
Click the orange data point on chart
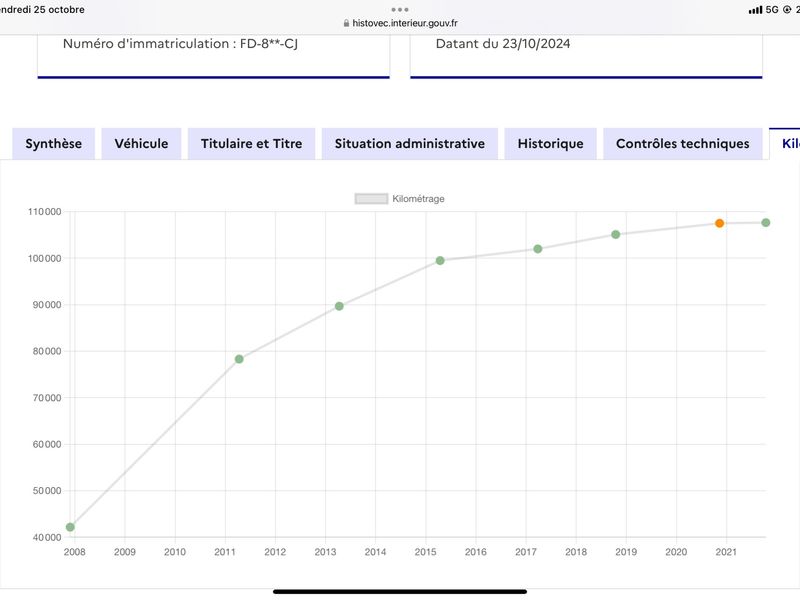click(719, 223)
